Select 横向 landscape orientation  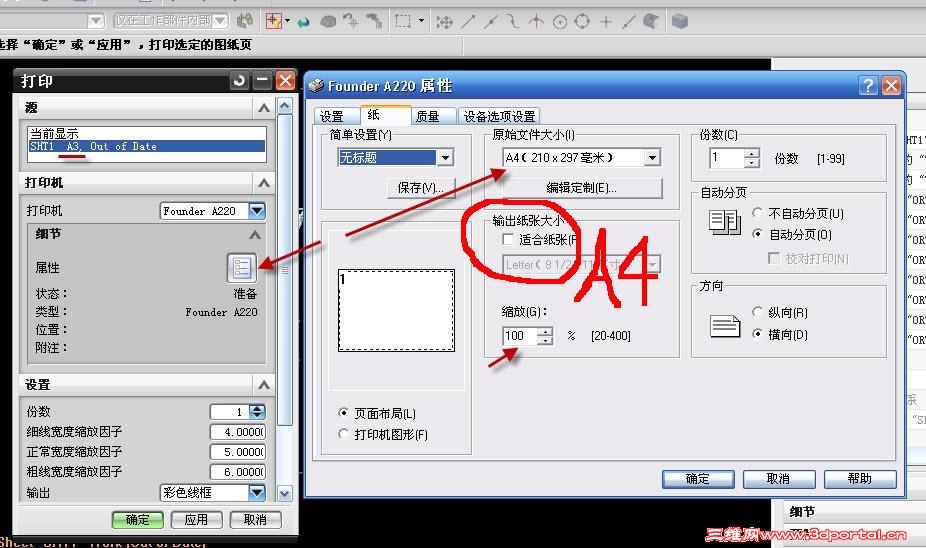point(757,334)
